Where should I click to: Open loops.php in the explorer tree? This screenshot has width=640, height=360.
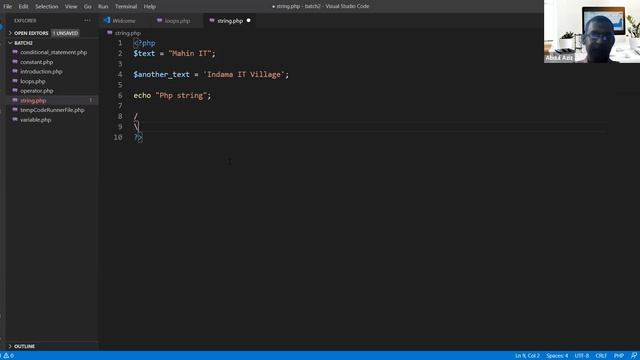[x=33, y=81]
